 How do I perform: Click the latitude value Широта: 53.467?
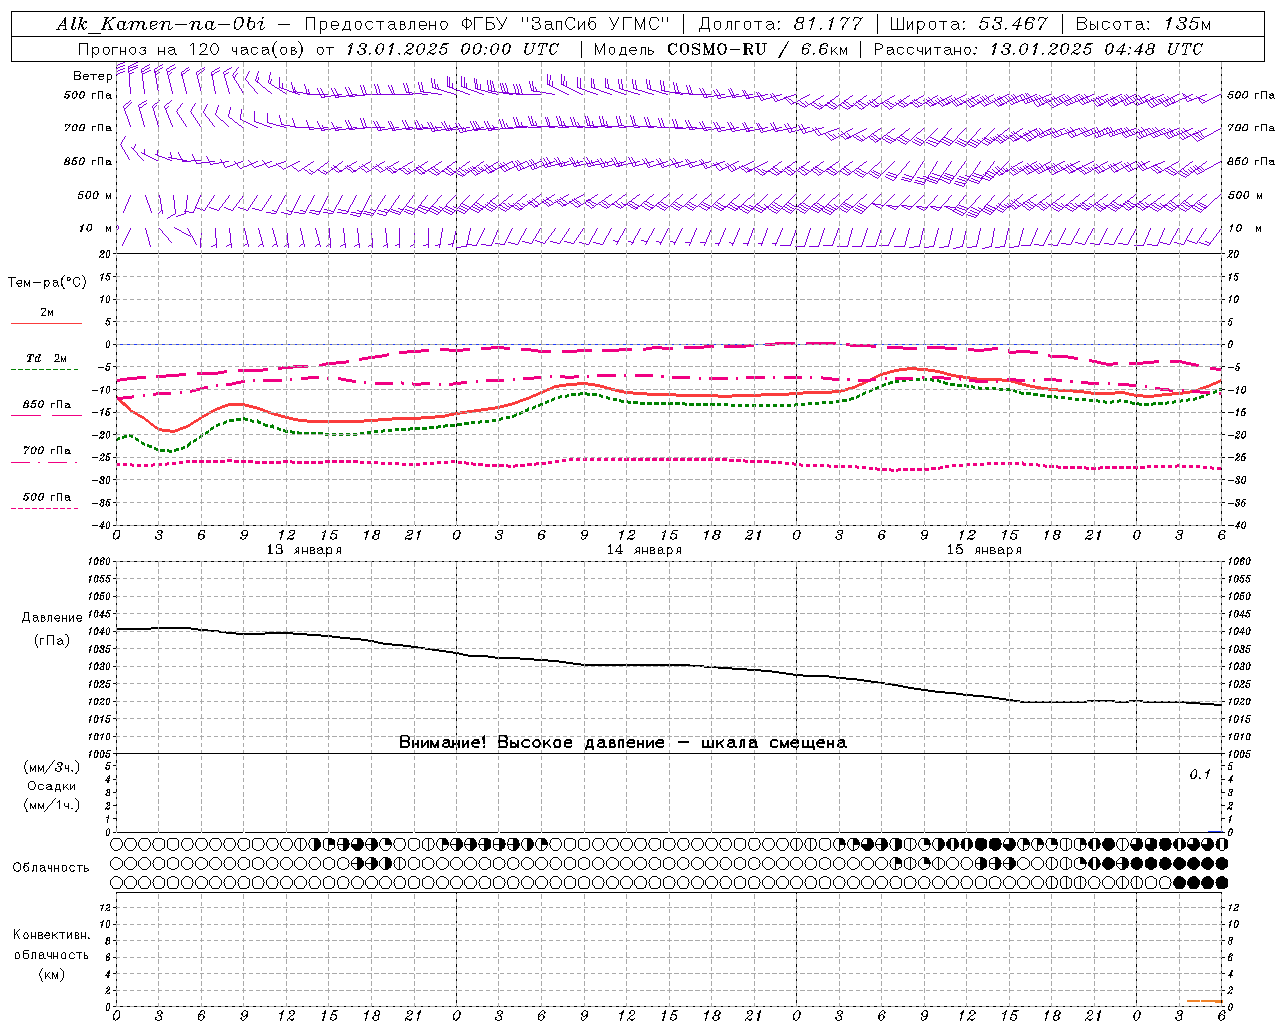(968, 24)
